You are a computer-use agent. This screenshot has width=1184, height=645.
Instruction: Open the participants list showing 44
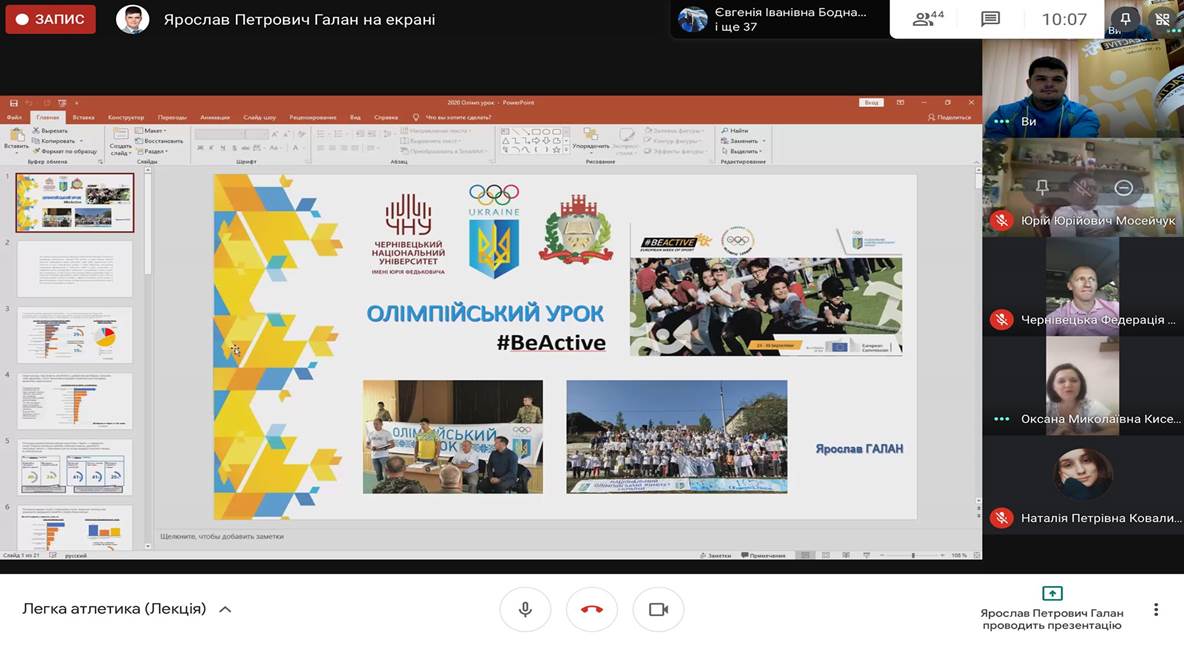(928, 19)
